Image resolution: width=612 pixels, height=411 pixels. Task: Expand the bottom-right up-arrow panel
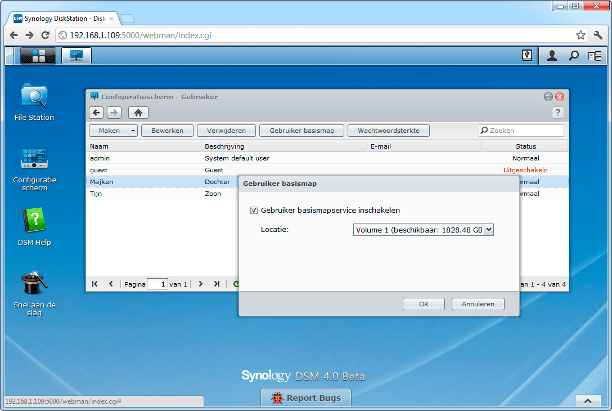point(588,401)
